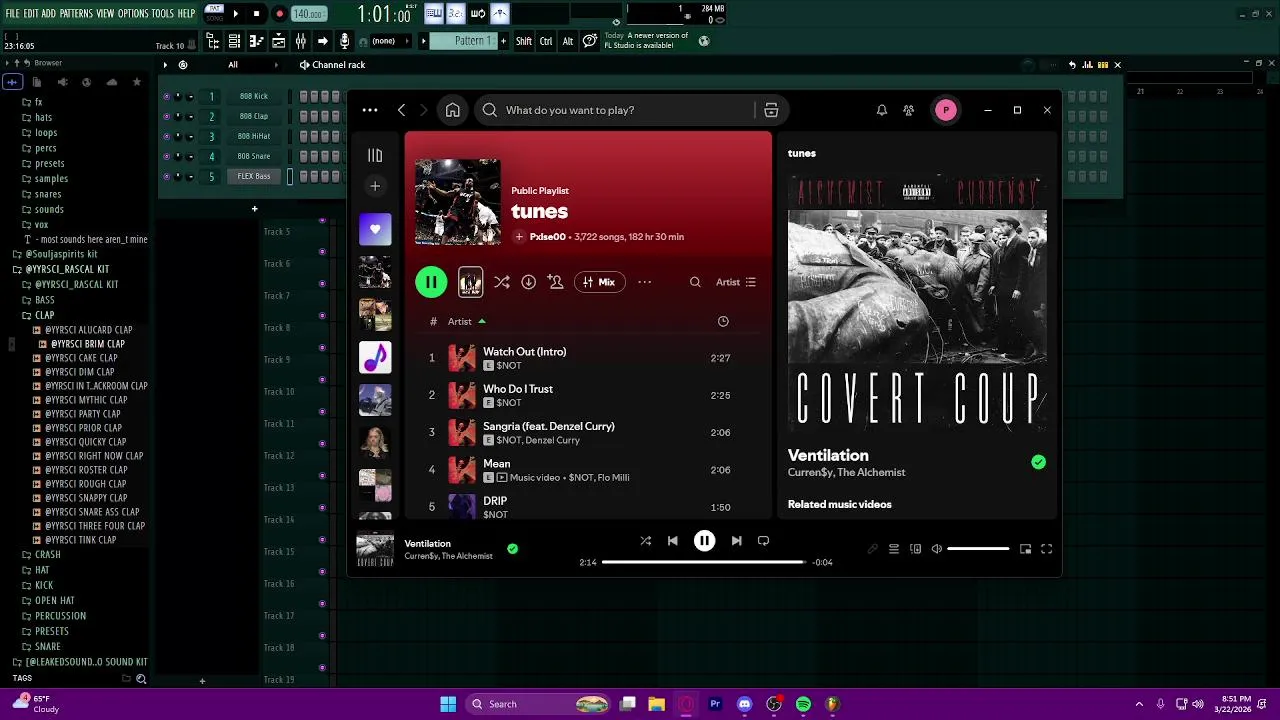
Task: Open FL Studio TOOLS menu
Action: pyautogui.click(x=163, y=14)
